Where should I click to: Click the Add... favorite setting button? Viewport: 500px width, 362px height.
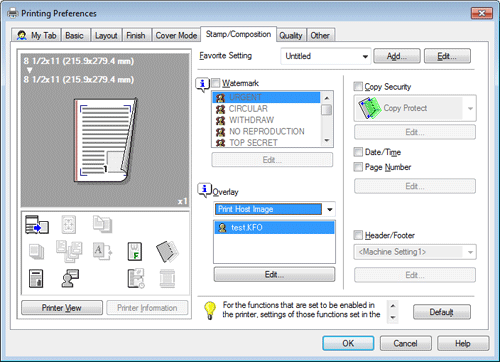(397, 56)
